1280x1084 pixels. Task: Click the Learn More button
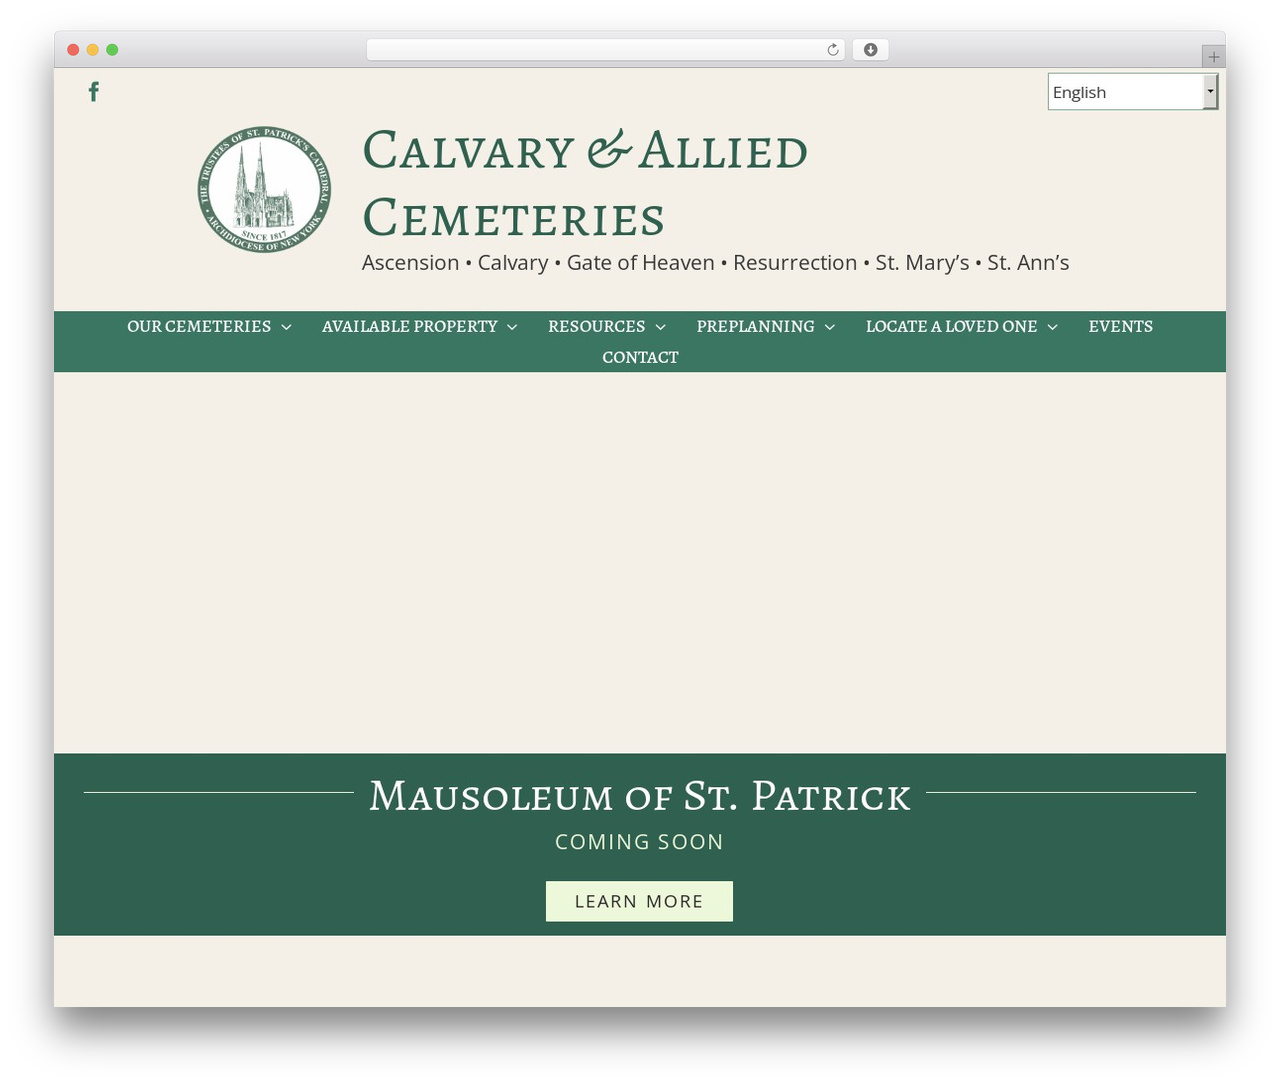click(x=639, y=901)
